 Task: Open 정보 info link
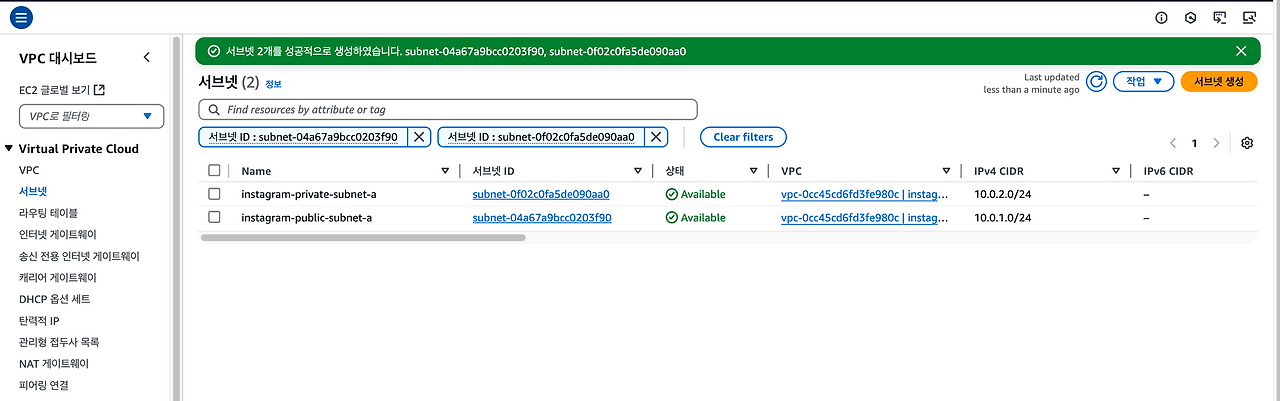(x=273, y=85)
